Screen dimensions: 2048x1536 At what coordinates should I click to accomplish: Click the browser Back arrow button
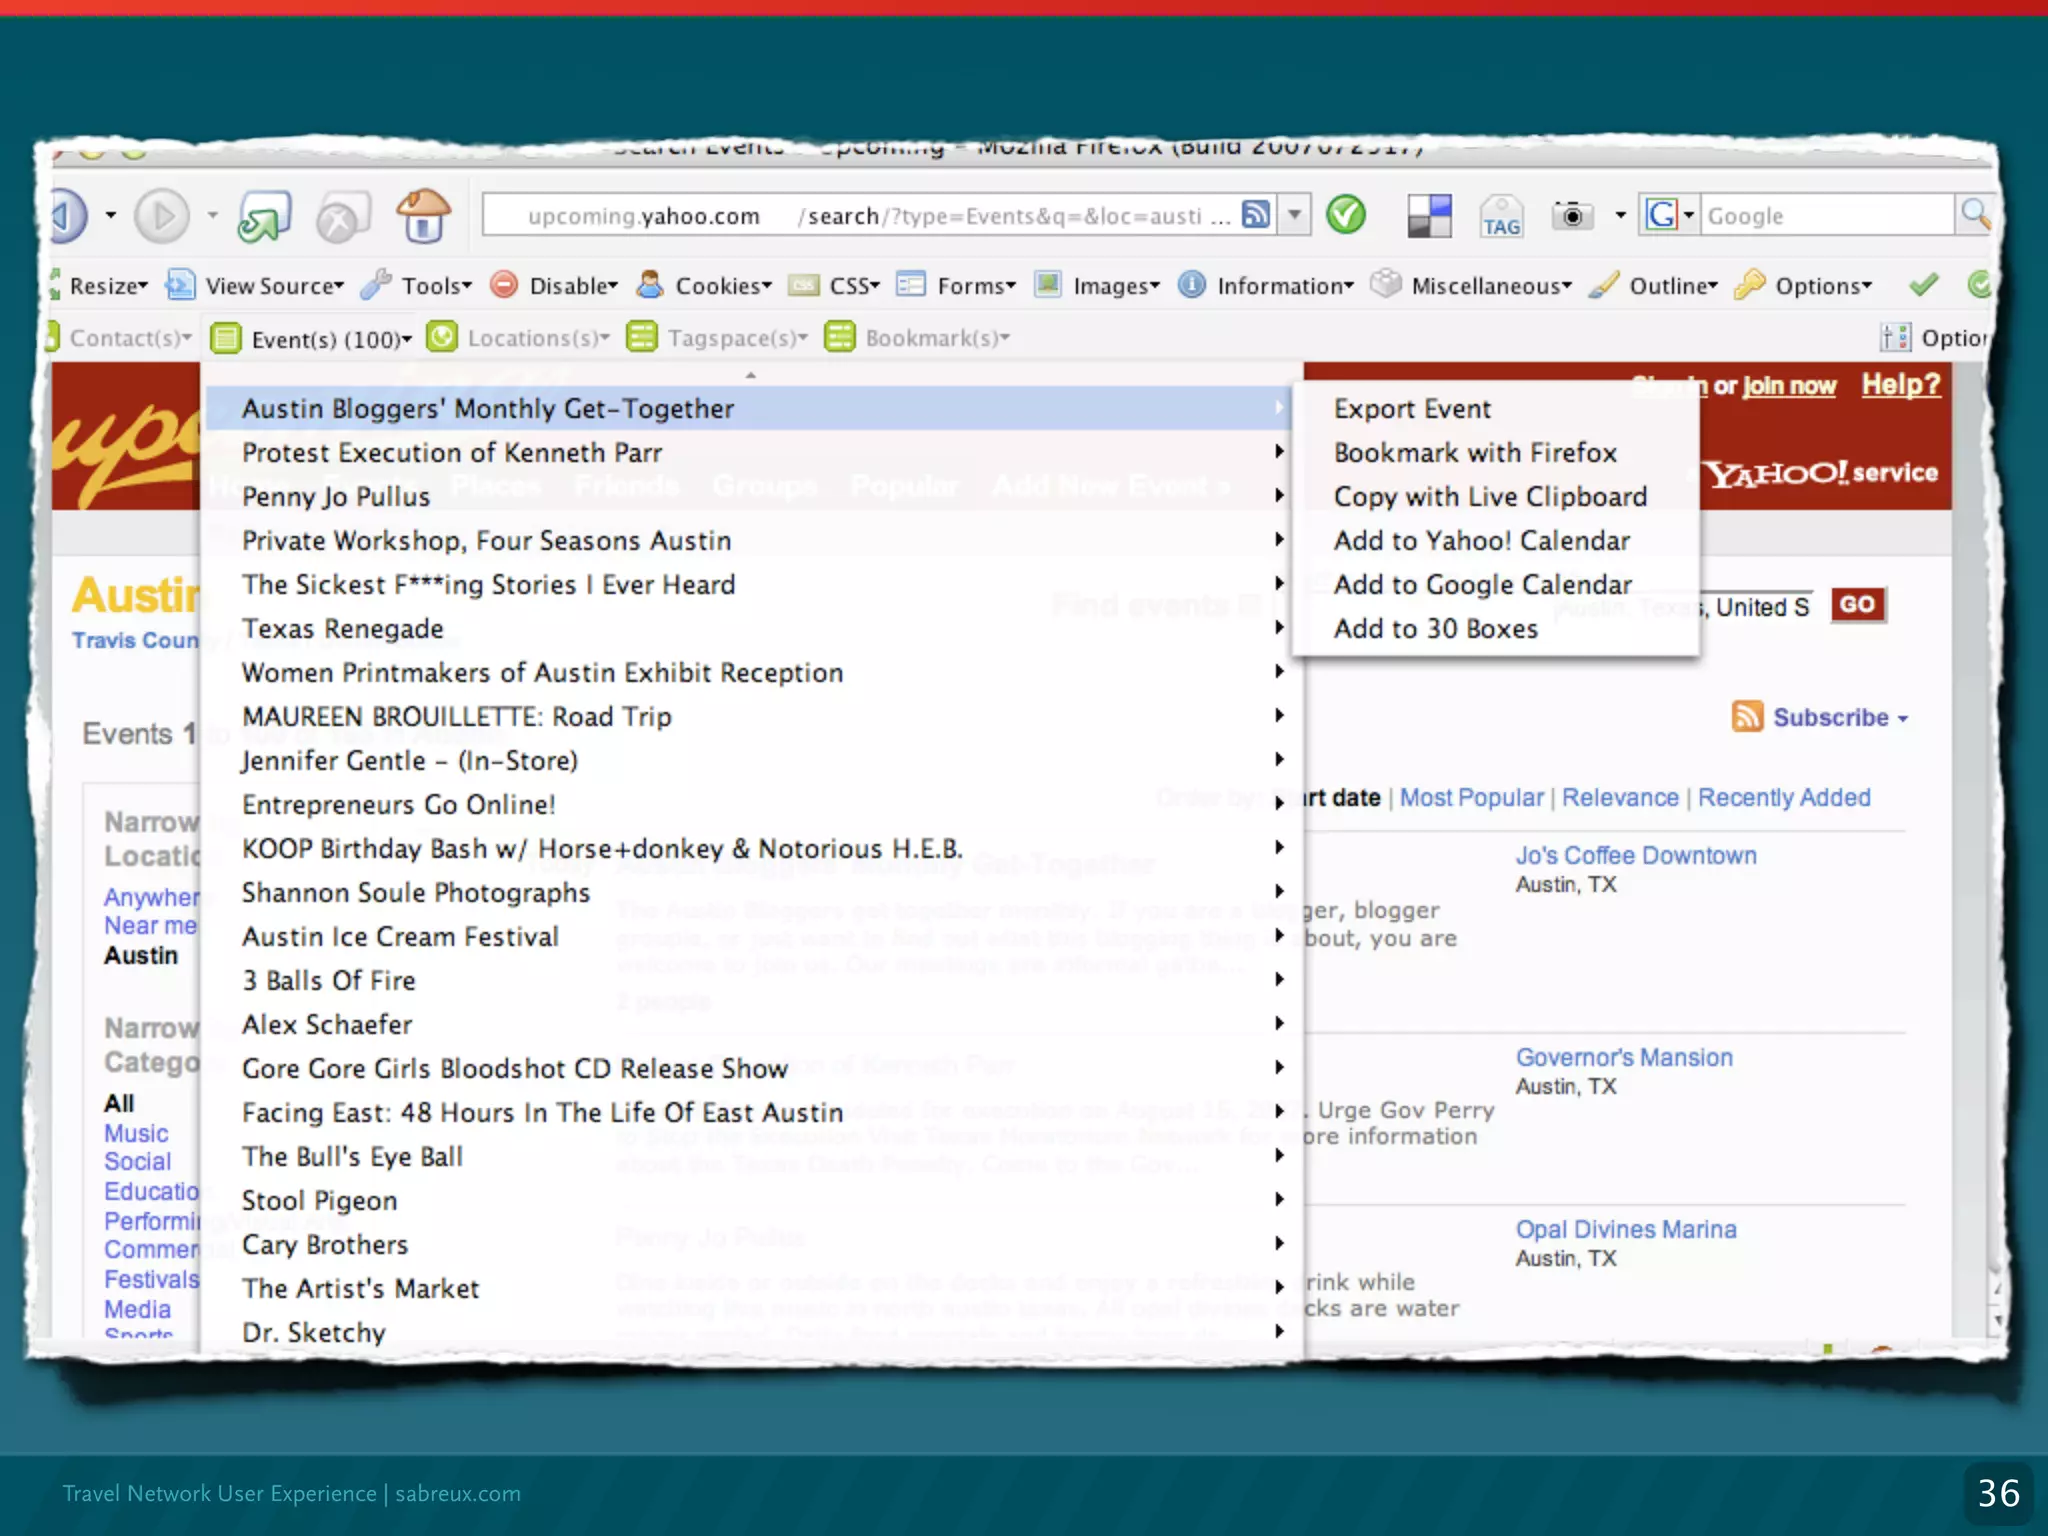pos(70,215)
